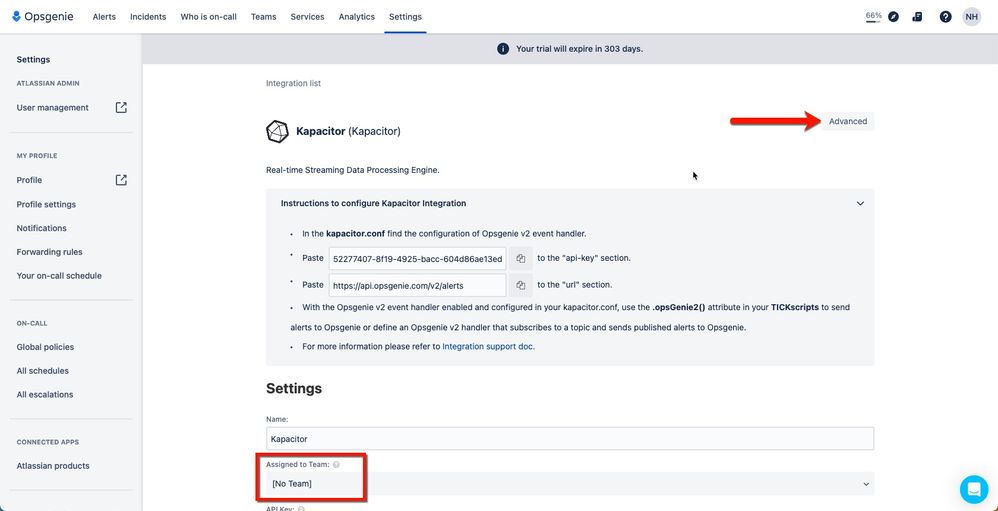Screen dimensions: 998x511
Task: Click the Settings sidebar heading
Action: pos(33,59)
